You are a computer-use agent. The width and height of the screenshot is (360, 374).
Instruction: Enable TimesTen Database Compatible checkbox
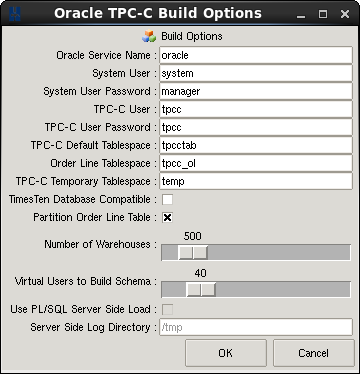click(x=167, y=200)
